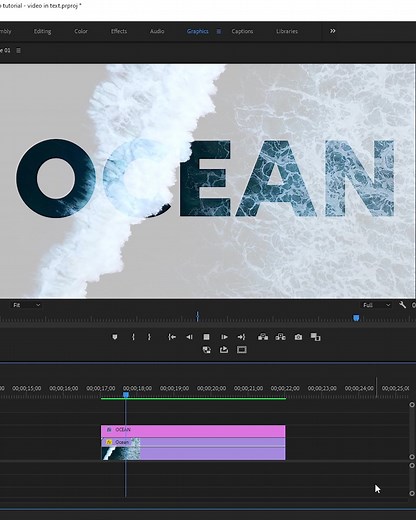Toggle safe margins overlay
This screenshot has width=416, height=520.
242,350
